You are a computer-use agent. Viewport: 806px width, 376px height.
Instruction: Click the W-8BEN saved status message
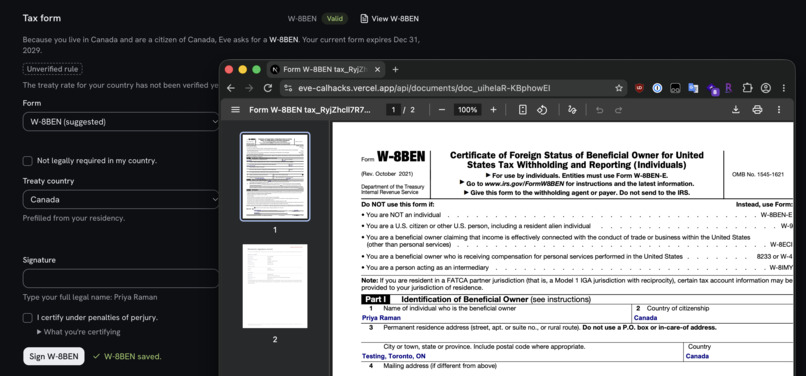[127, 356]
